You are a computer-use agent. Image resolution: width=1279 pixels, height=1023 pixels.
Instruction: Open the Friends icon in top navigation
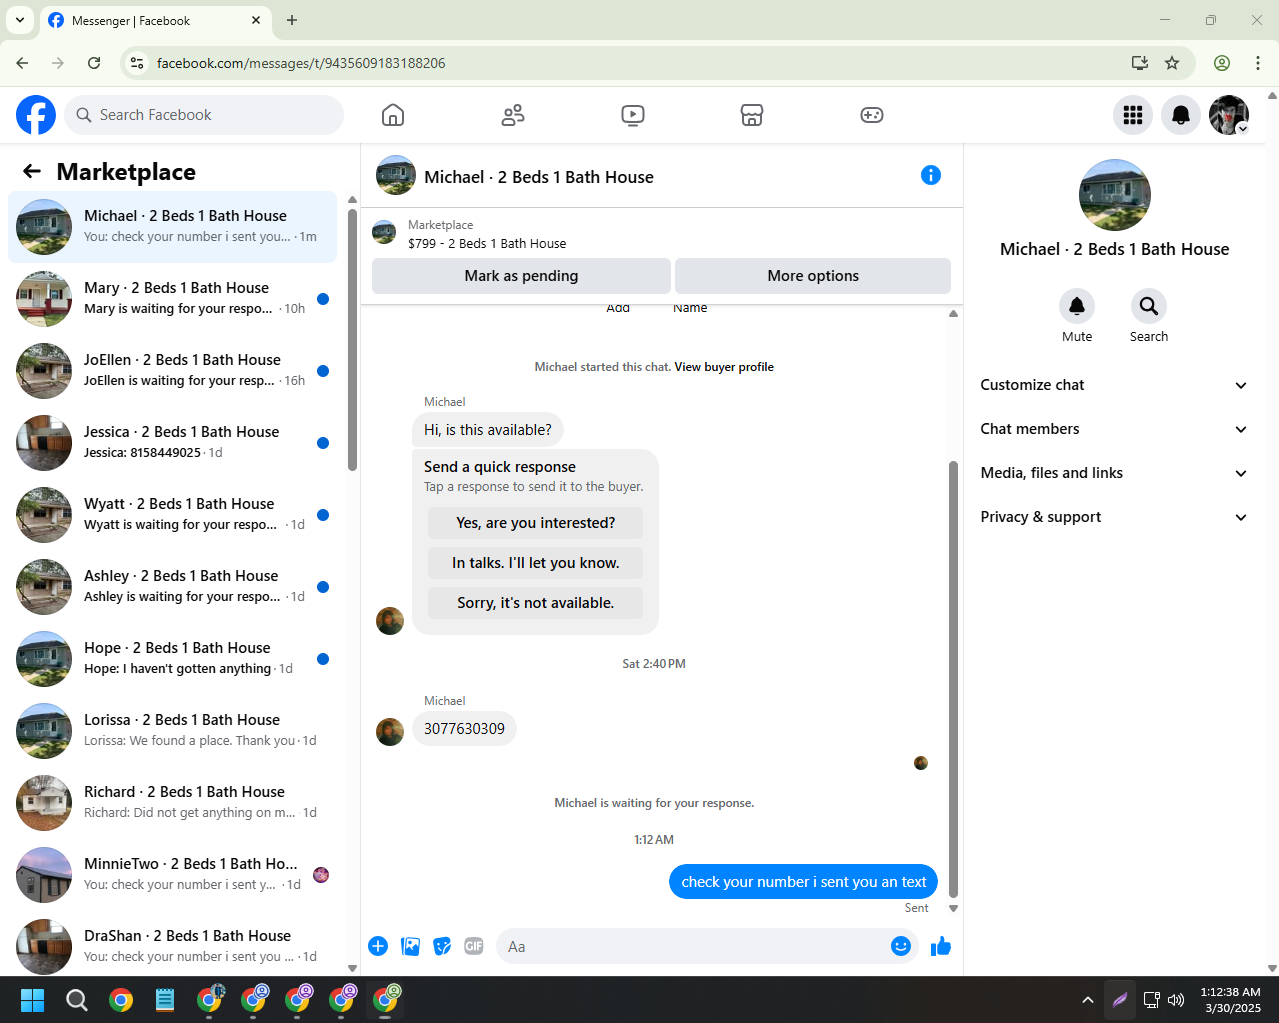(513, 115)
